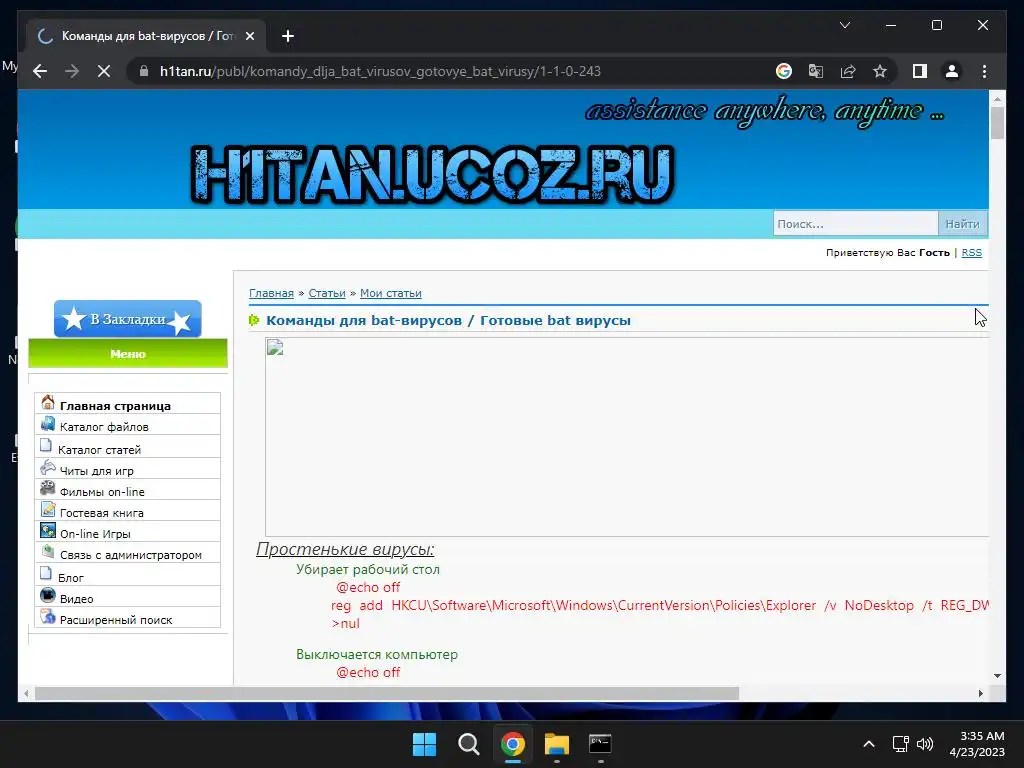
Task: Go back to the previous page
Action: [40, 71]
